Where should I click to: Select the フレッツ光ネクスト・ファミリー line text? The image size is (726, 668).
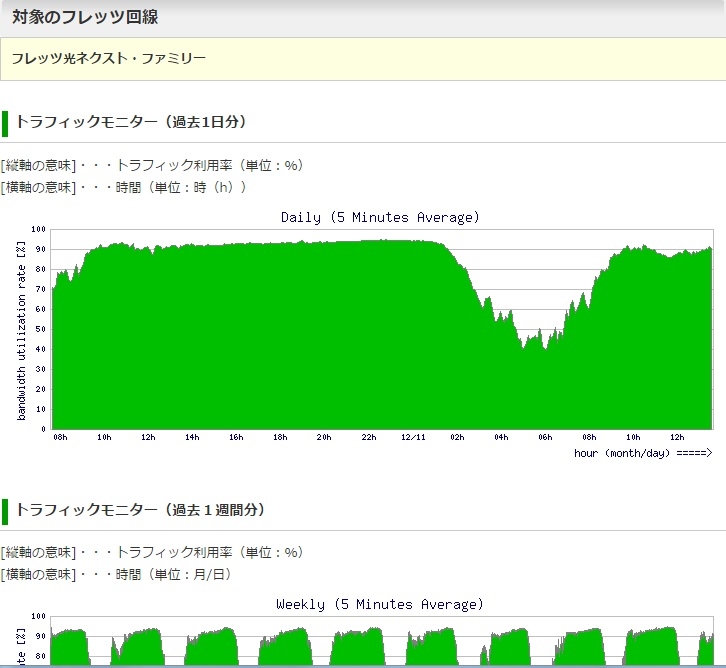(108, 58)
